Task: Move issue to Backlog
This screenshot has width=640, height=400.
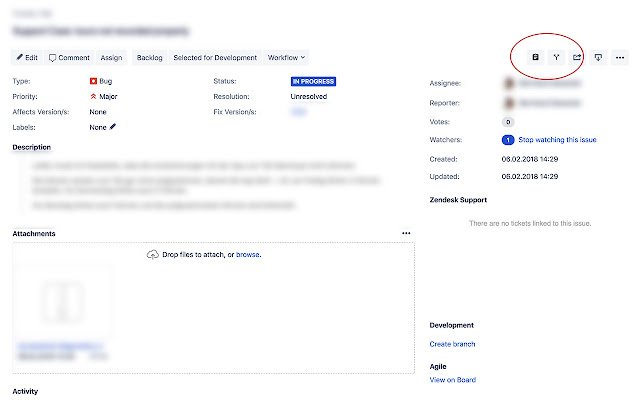Action: pos(149,58)
